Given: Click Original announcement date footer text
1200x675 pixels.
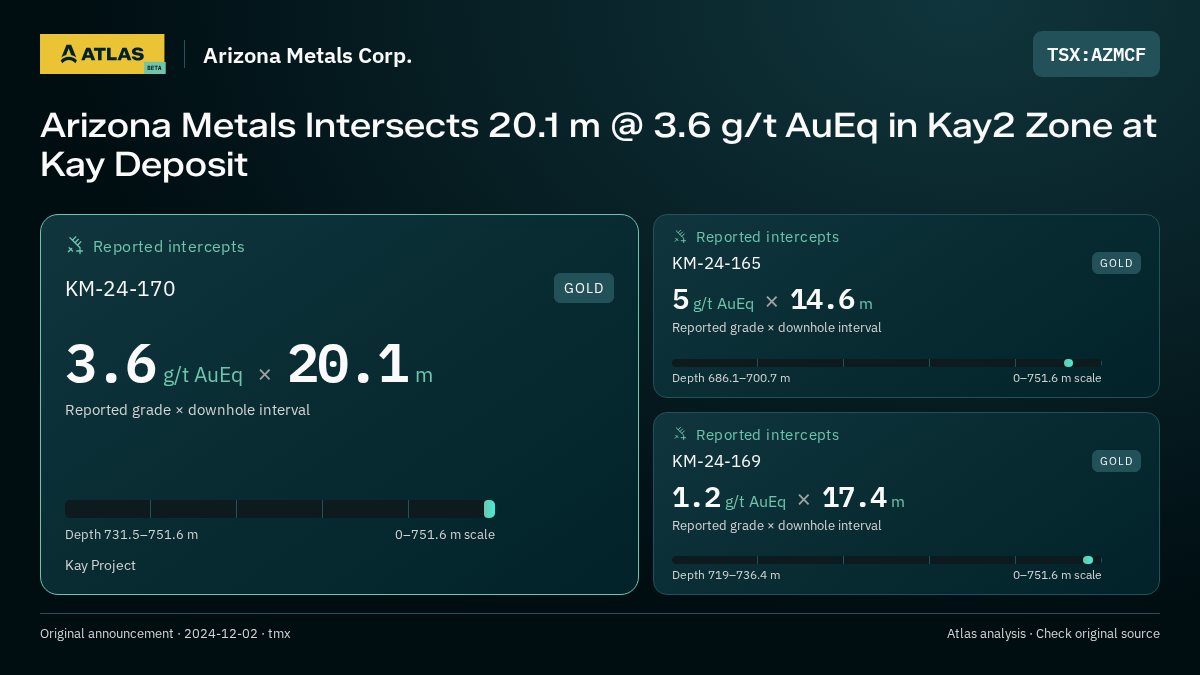Looking at the screenshot, I should (165, 633).
